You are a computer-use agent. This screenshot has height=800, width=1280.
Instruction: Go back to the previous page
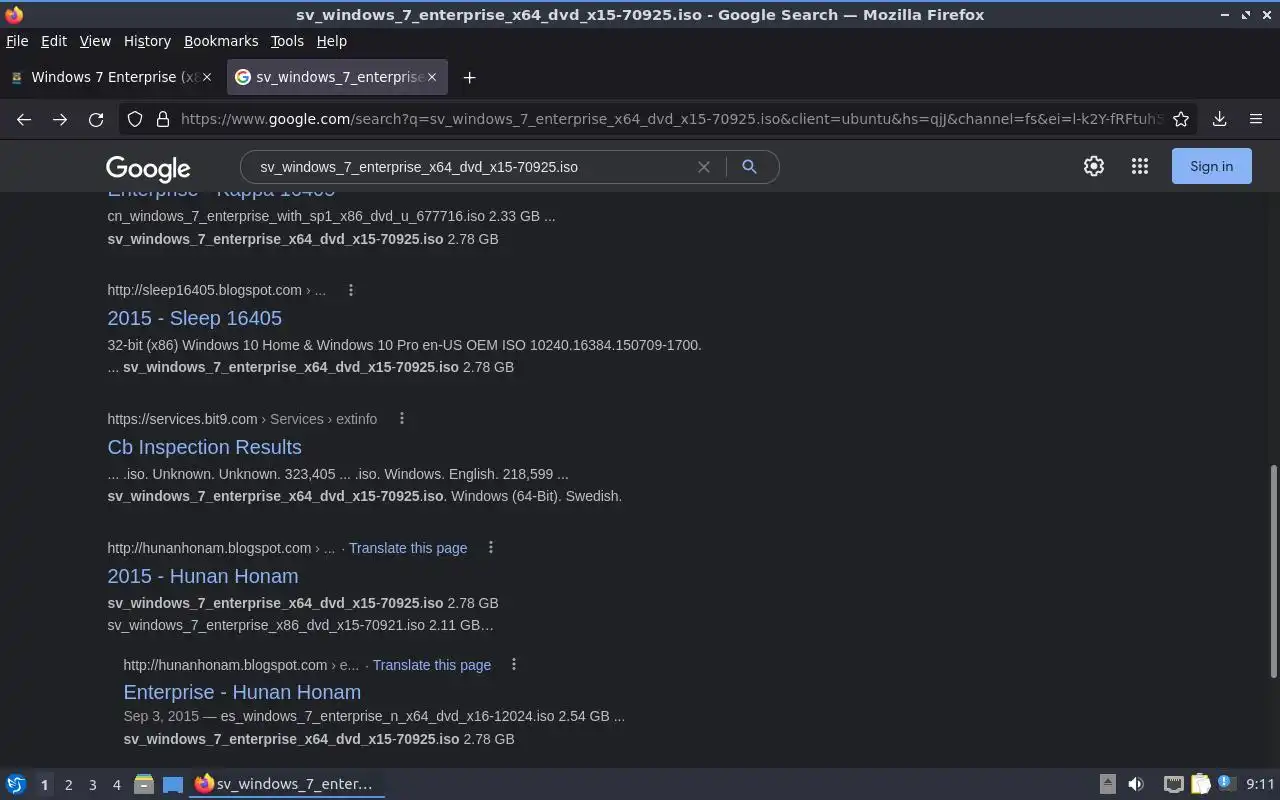point(24,119)
